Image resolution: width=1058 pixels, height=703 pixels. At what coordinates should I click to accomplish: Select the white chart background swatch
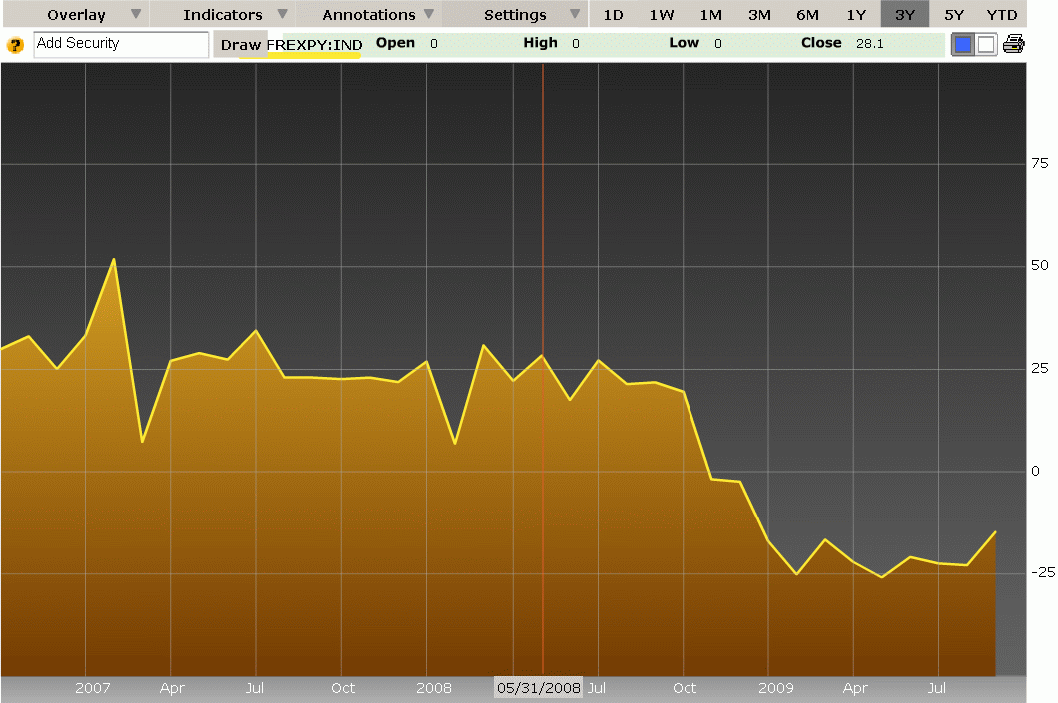pyautogui.click(x=985, y=44)
